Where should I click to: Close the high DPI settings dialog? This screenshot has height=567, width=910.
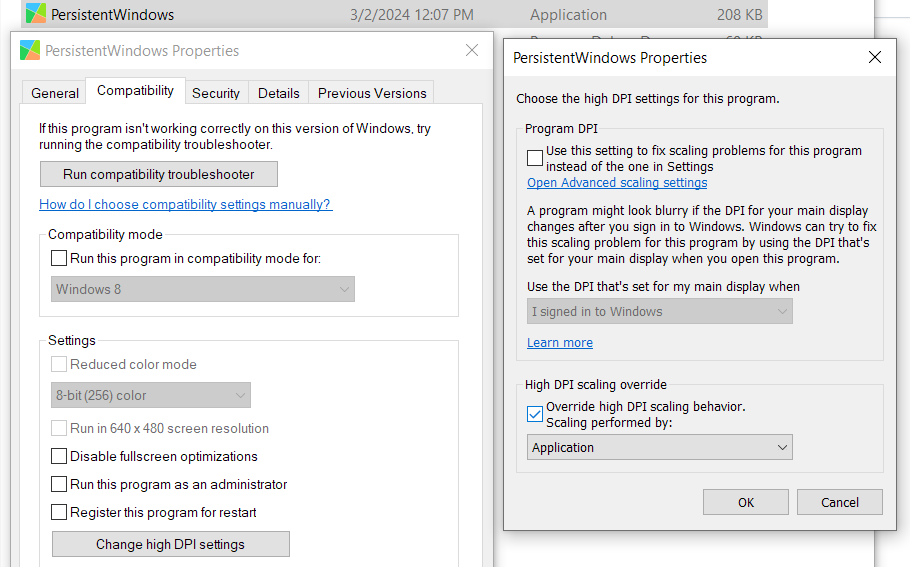(x=875, y=57)
